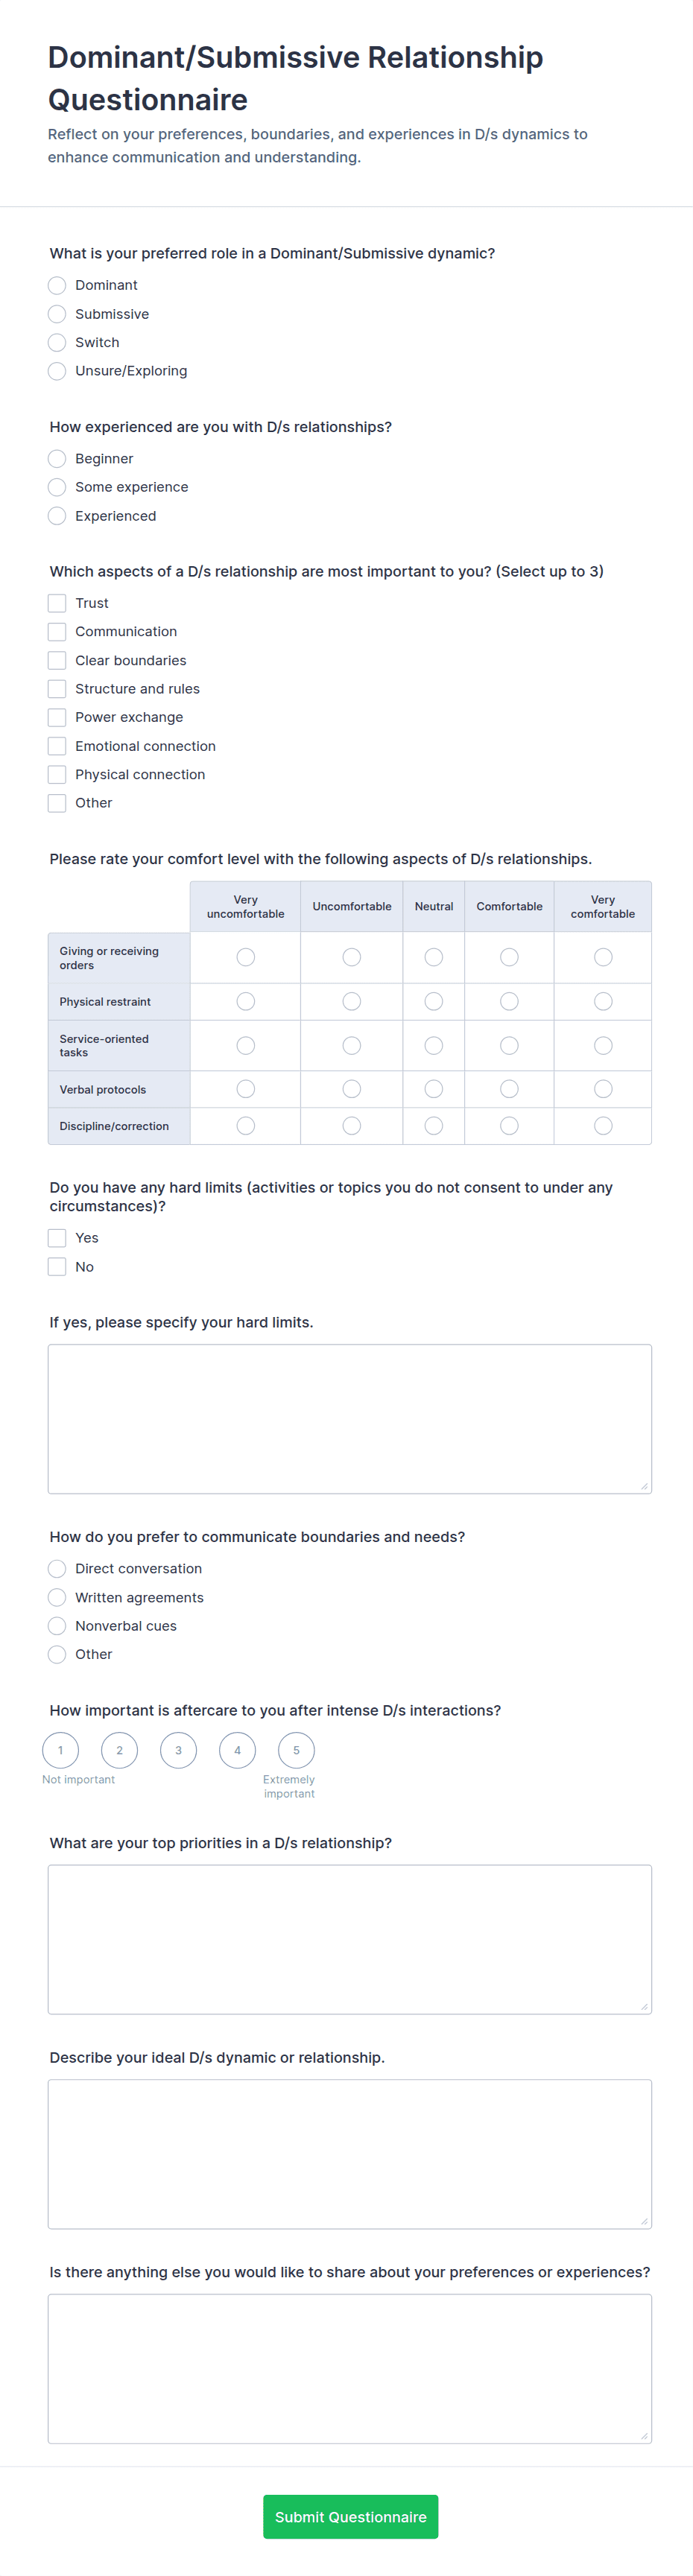Select "Nonverbal cues" communication preference
The height and width of the screenshot is (2576, 693).
(57, 1625)
